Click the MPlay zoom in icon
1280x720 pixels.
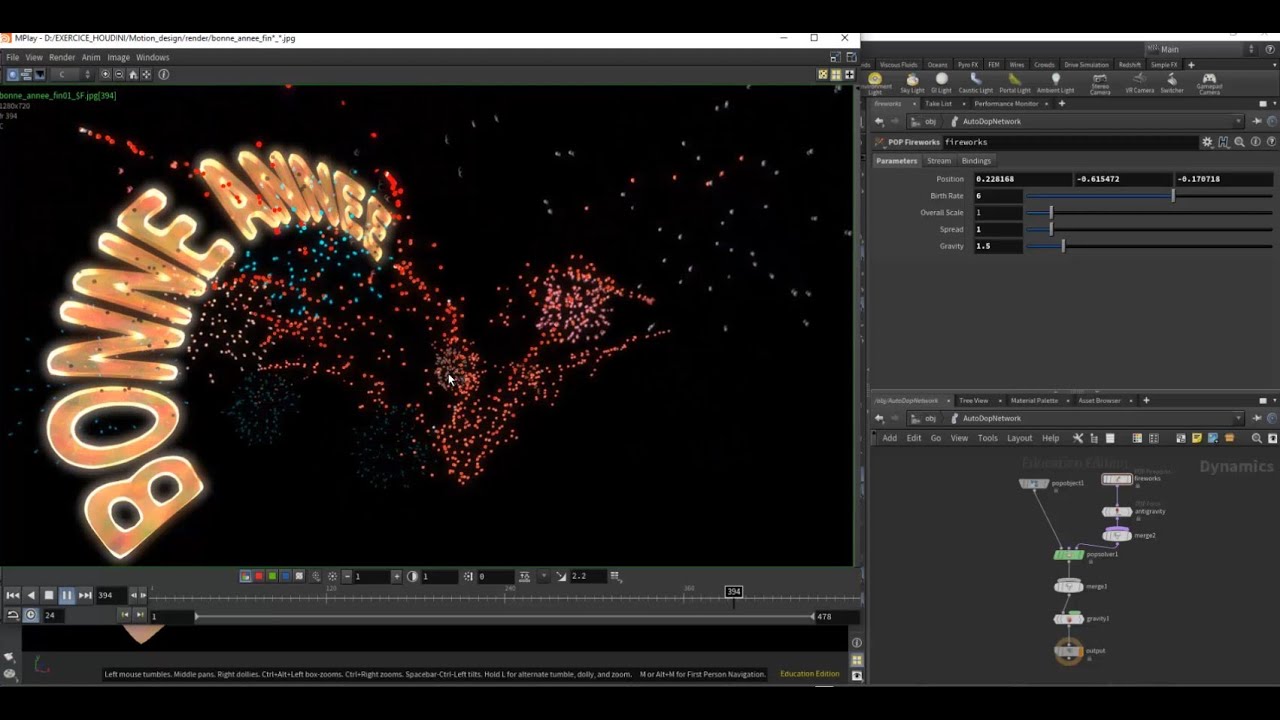[x=105, y=74]
